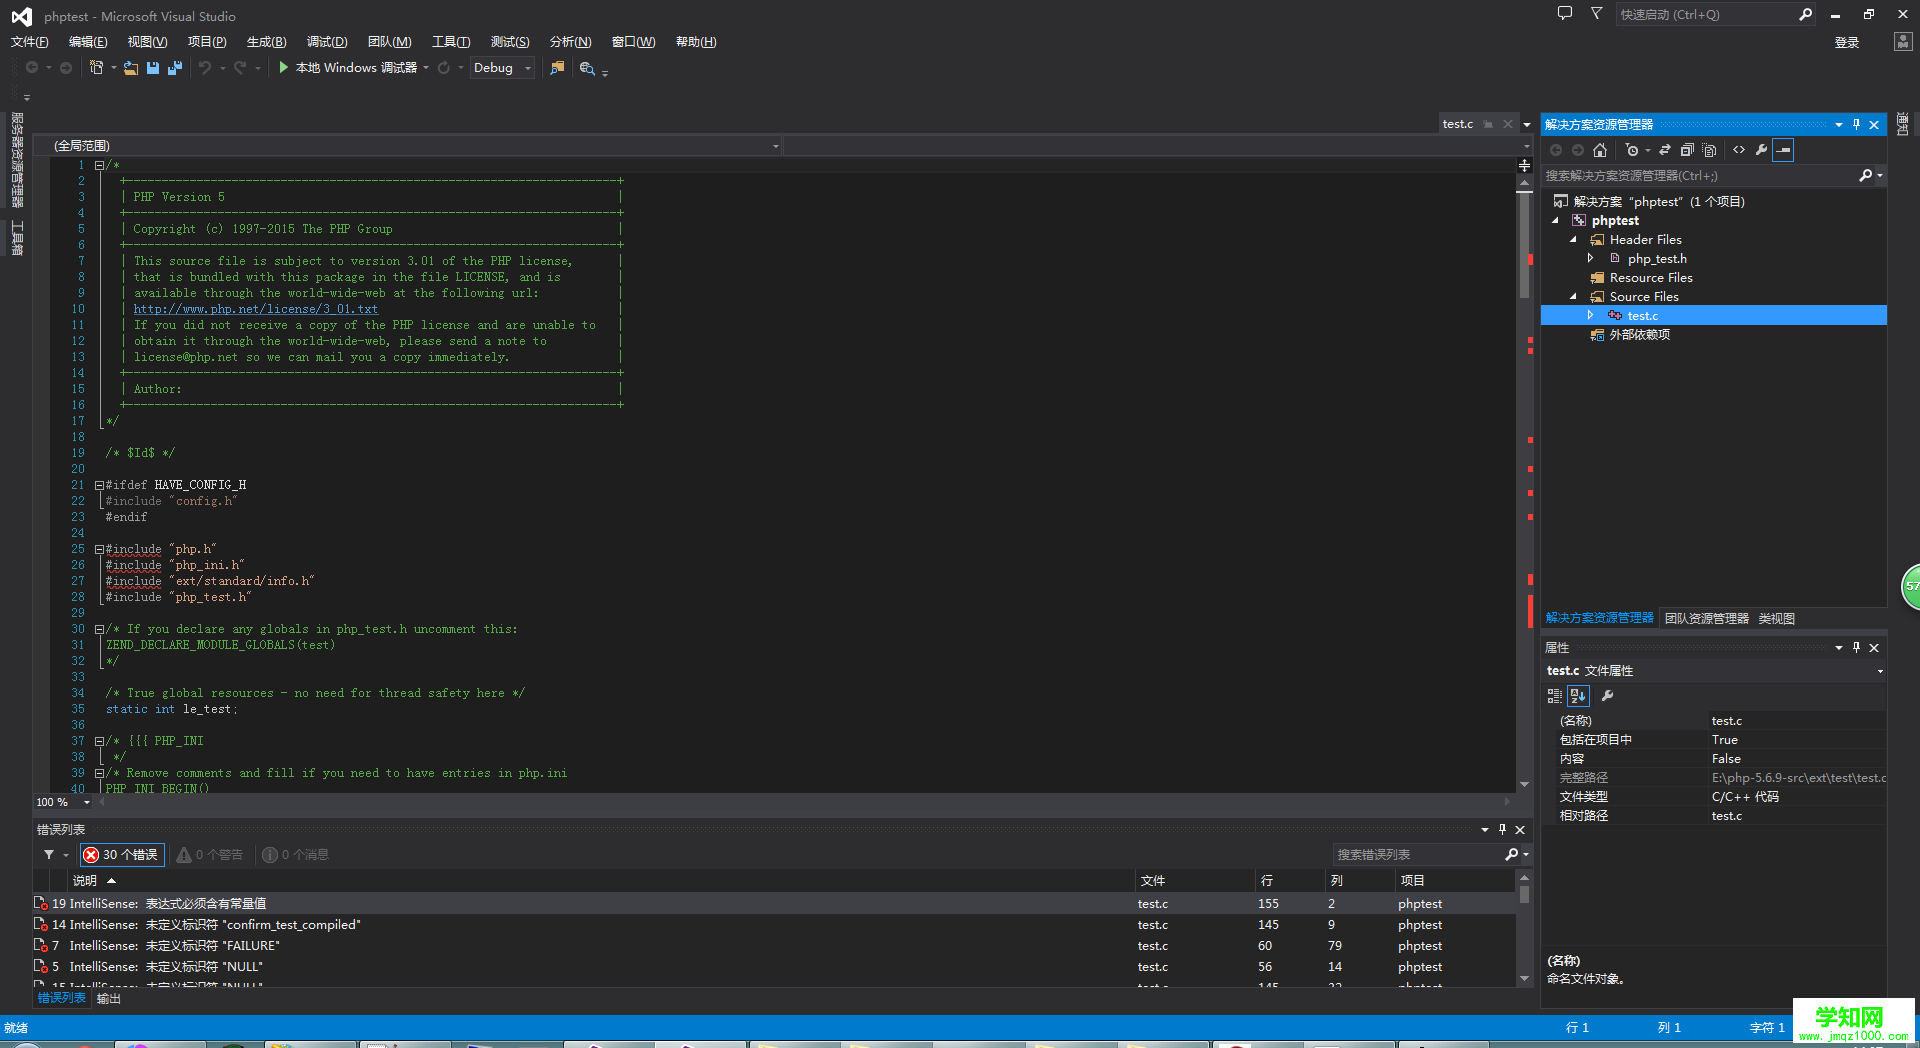The width and height of the screenshot is (1920, 1048).
Task: Click Sync with Active Document icon
Action: coord(1665,150)
